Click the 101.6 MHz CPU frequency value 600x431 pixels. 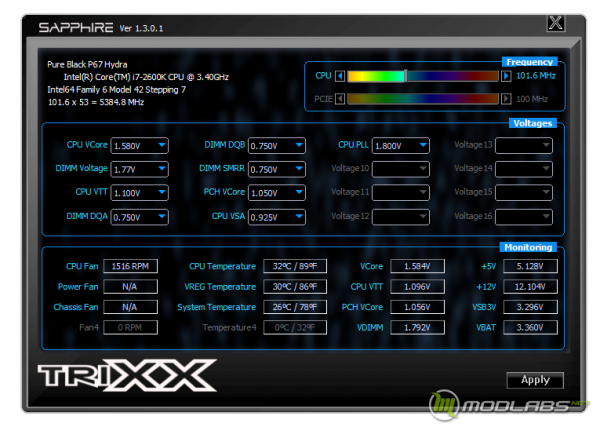point(536,76)
